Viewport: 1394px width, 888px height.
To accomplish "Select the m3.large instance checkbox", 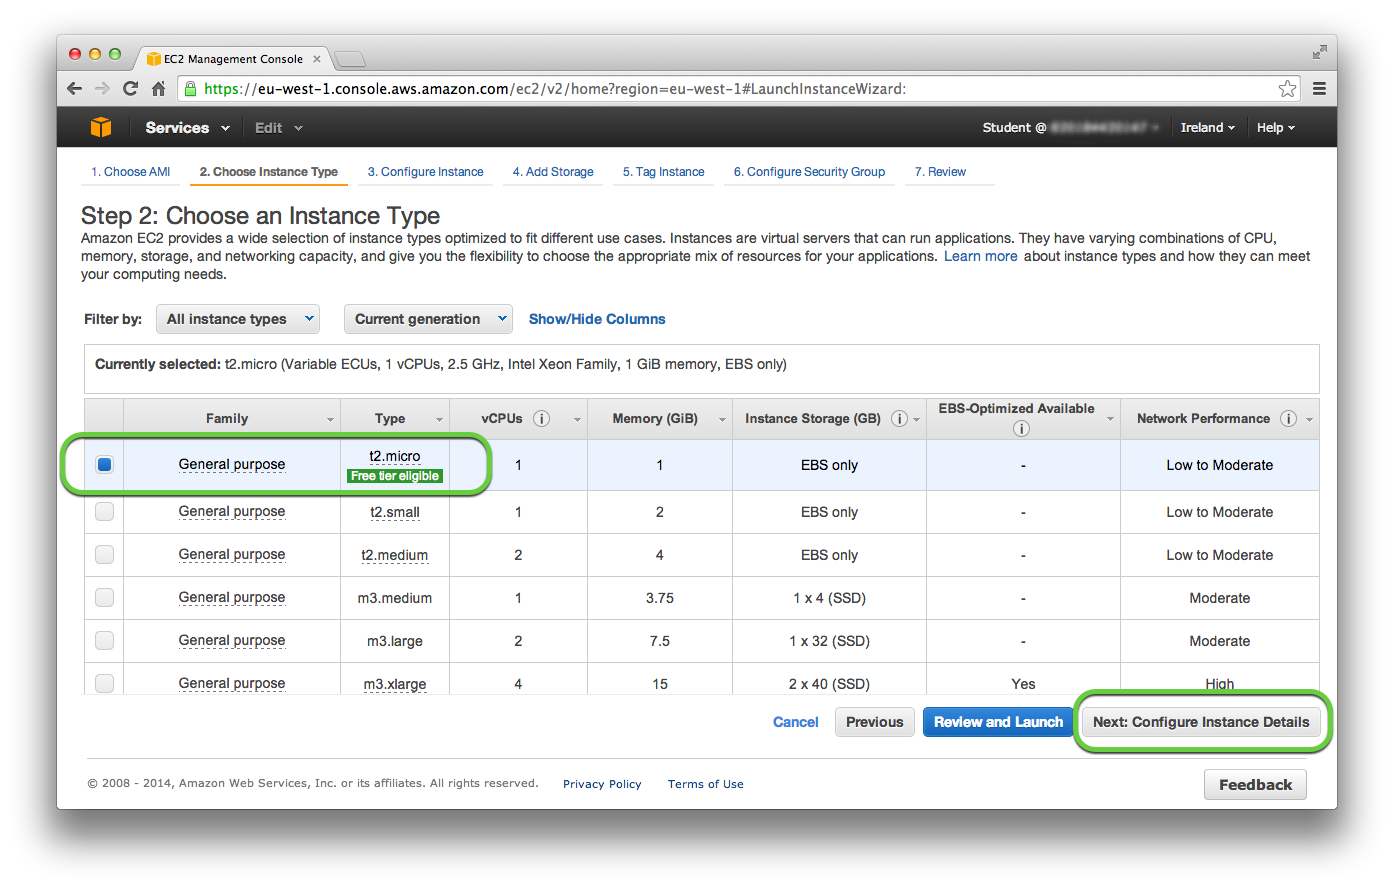I will point(104,640).
